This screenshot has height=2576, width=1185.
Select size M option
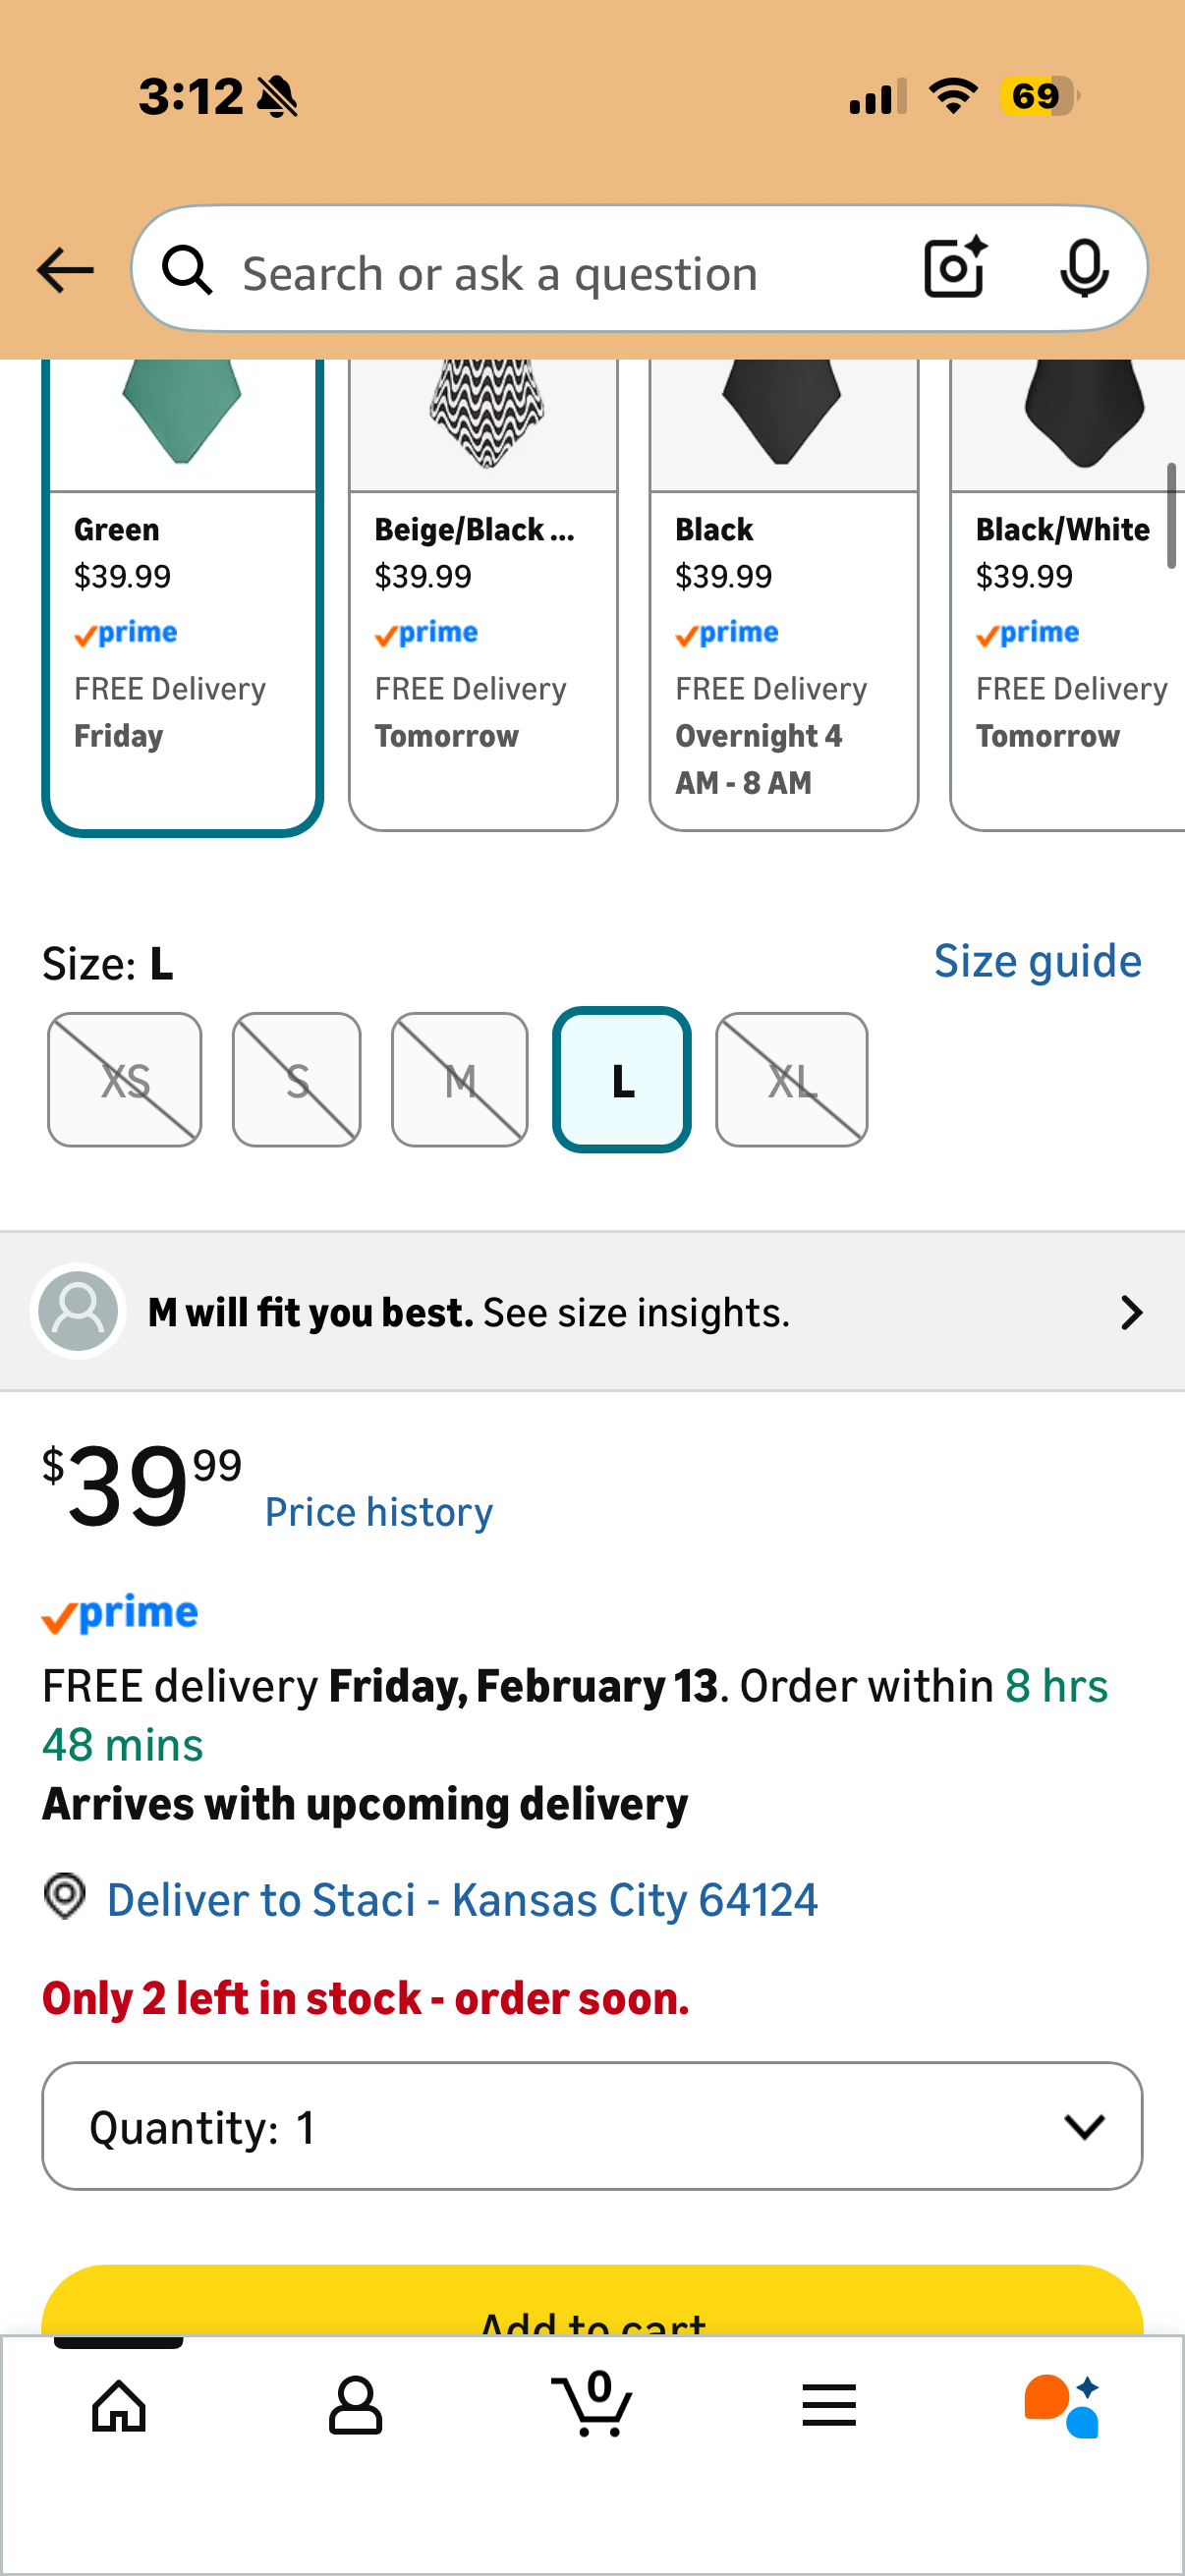(460, 1080)
